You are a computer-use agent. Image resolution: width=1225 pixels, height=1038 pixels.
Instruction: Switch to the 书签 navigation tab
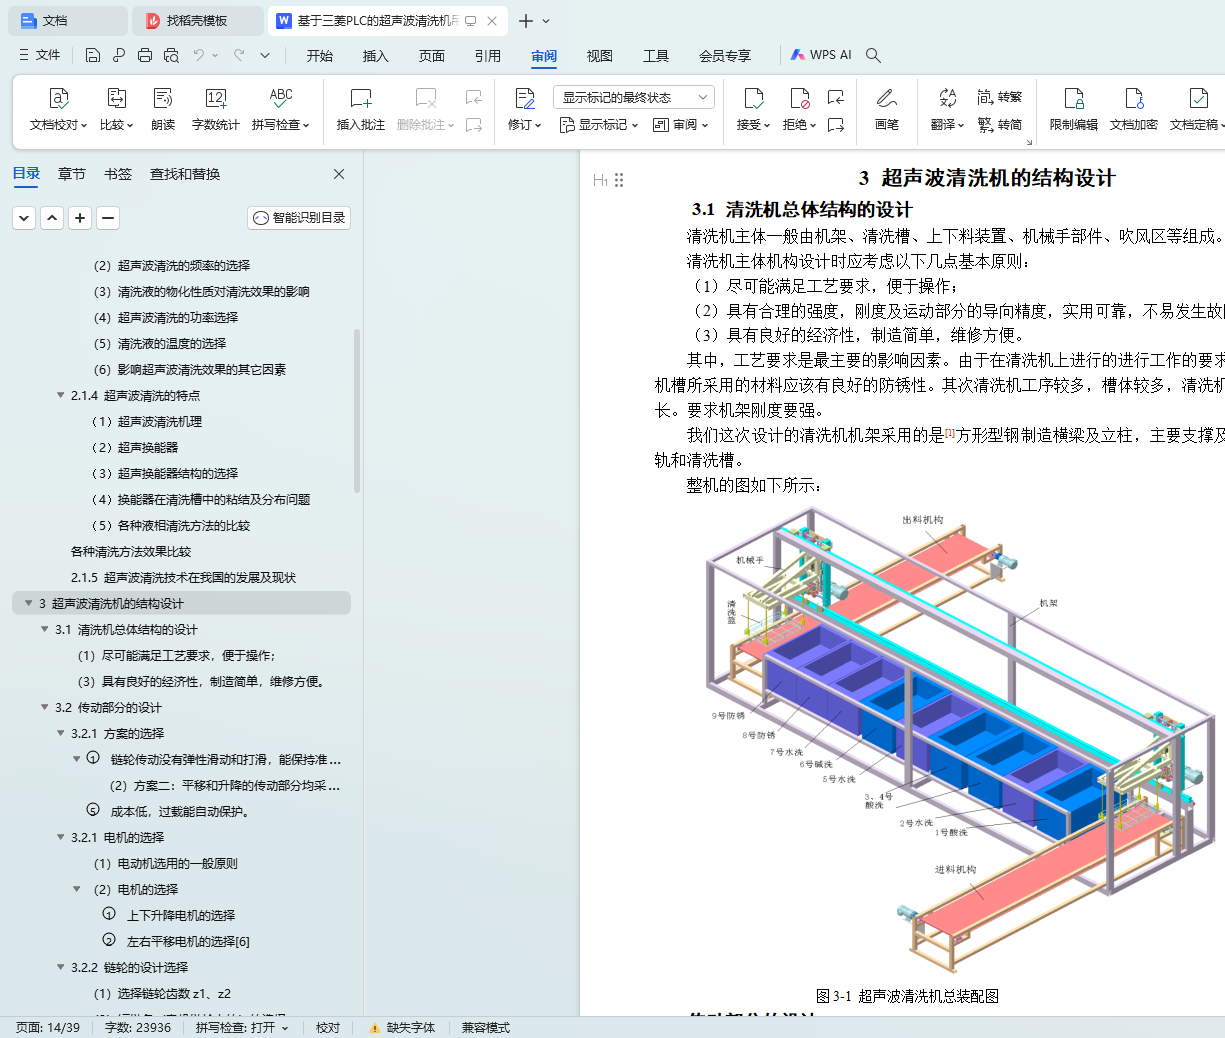coord(118,174)
